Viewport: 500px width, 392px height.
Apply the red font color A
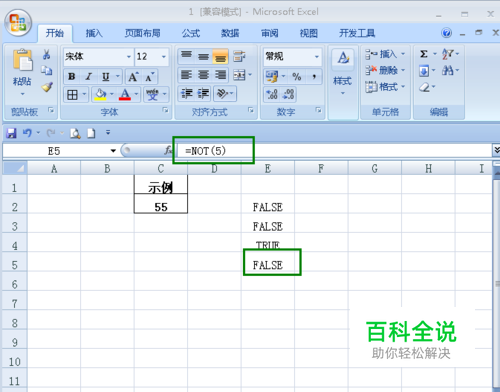(125, 95)
